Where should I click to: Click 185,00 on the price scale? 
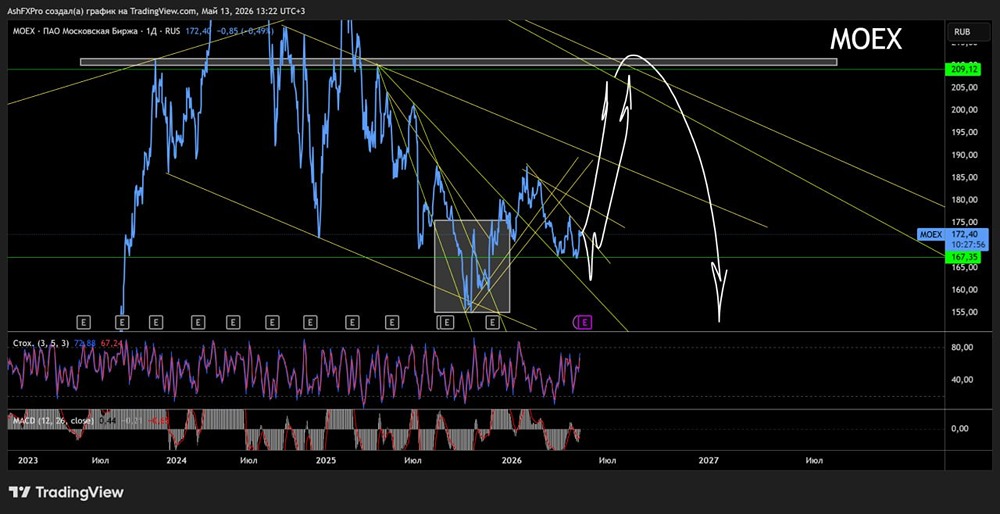pyautogui.click(x=965, y=177)
